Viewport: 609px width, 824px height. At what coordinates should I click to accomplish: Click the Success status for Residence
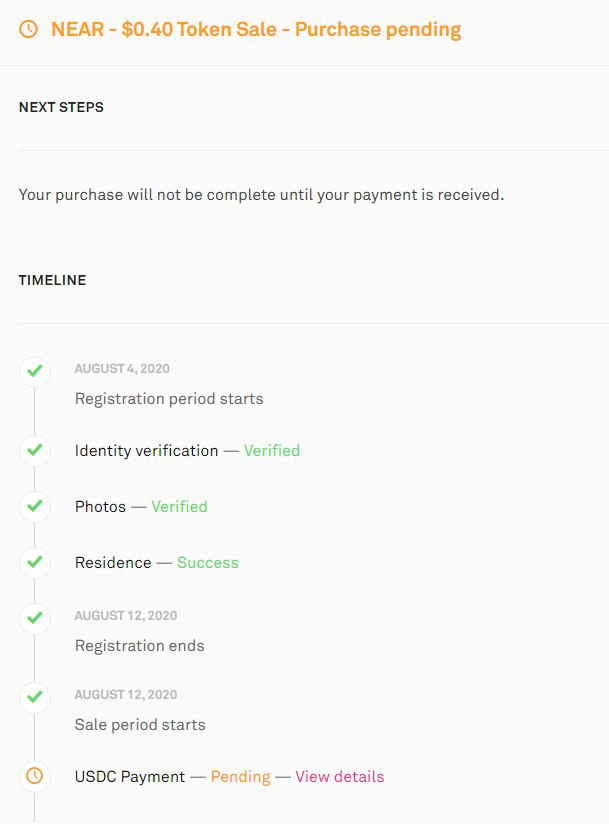point(208,562)
